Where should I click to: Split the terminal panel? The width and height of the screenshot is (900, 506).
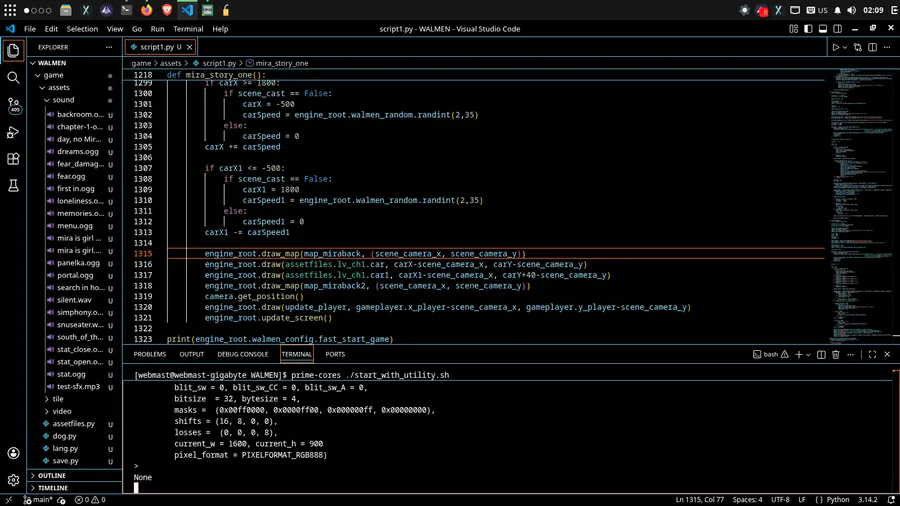(821, 355)
